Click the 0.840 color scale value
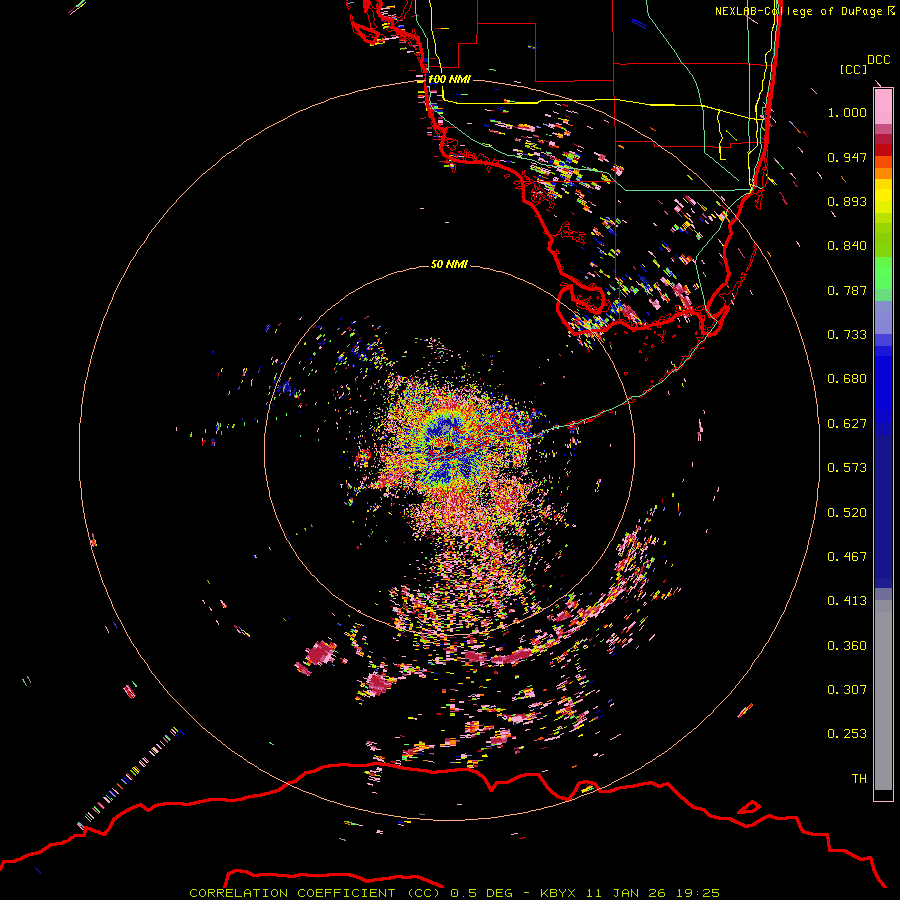This screenshot has width=900, height=900. [x=847, y=246]
